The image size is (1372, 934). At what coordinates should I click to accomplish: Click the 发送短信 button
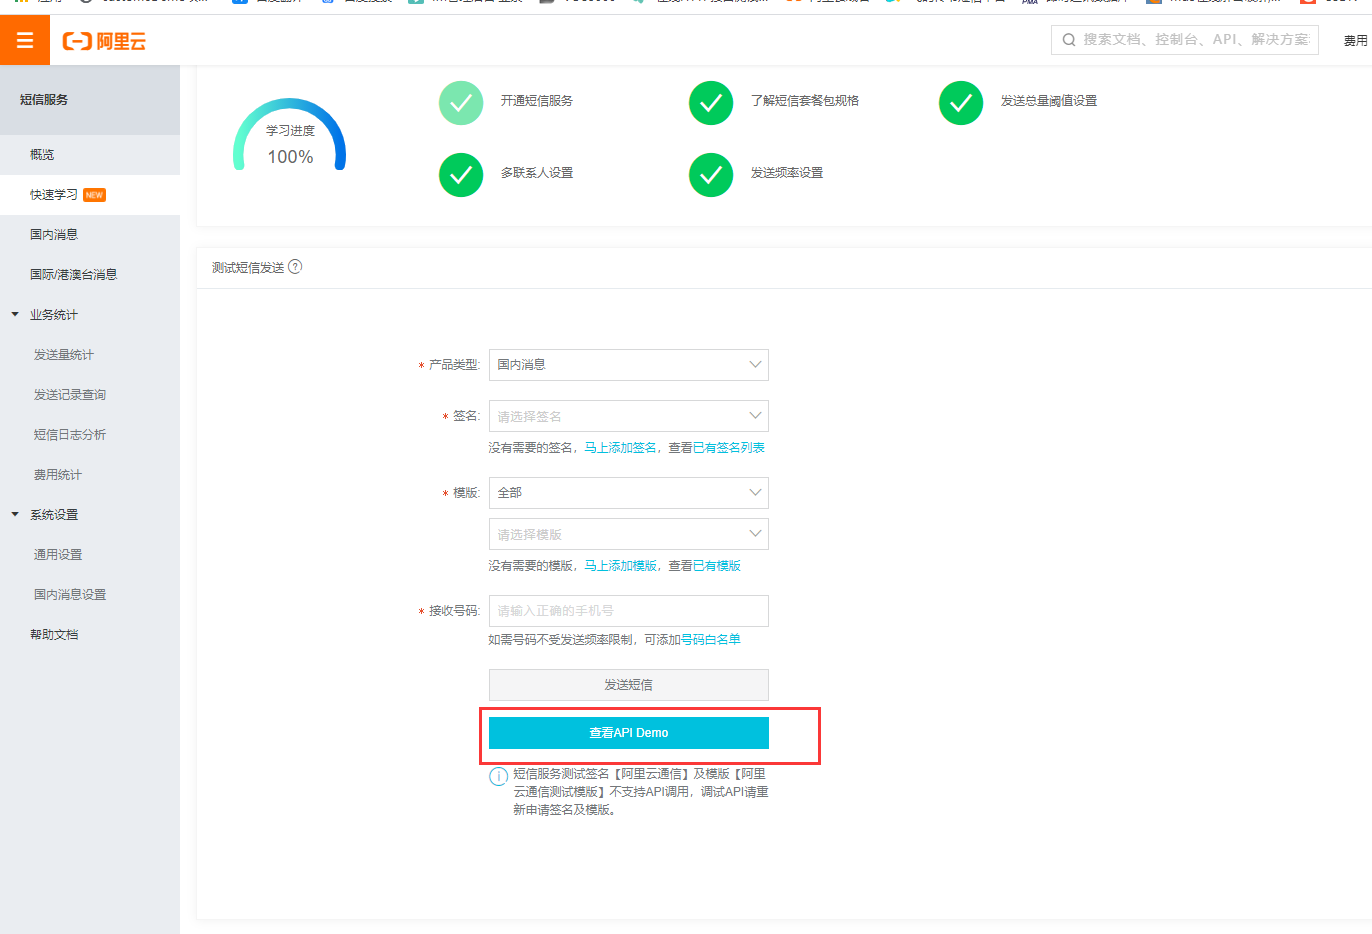628,685
